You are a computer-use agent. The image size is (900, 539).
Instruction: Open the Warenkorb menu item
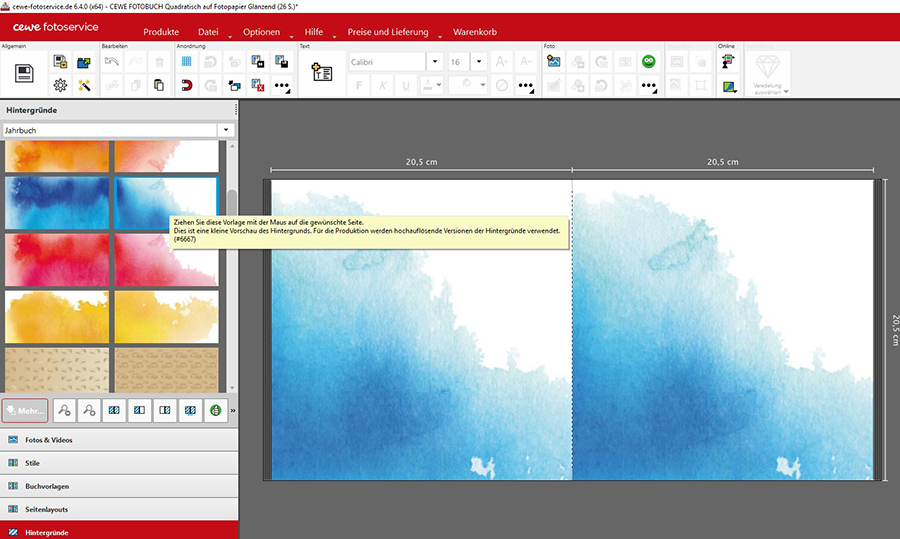(476, 32)
